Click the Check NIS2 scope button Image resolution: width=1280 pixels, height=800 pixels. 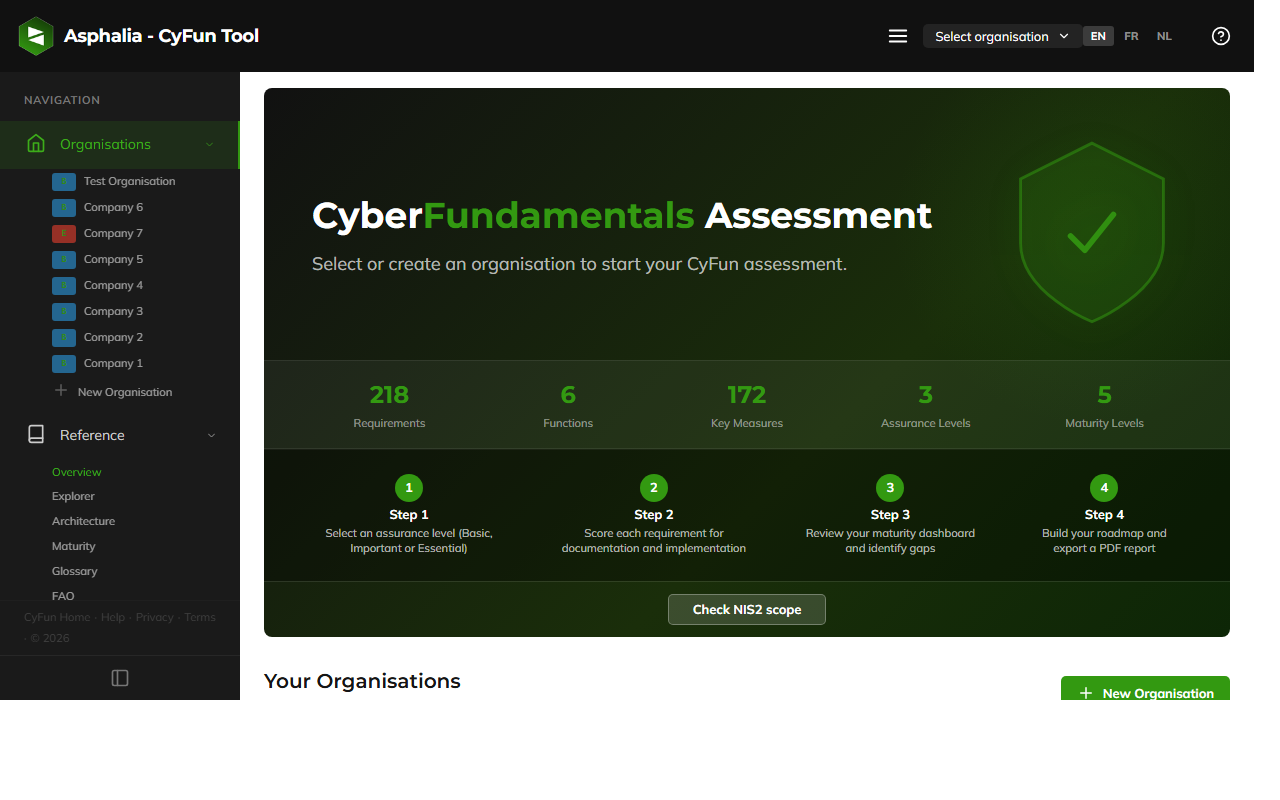click(747, 609)
